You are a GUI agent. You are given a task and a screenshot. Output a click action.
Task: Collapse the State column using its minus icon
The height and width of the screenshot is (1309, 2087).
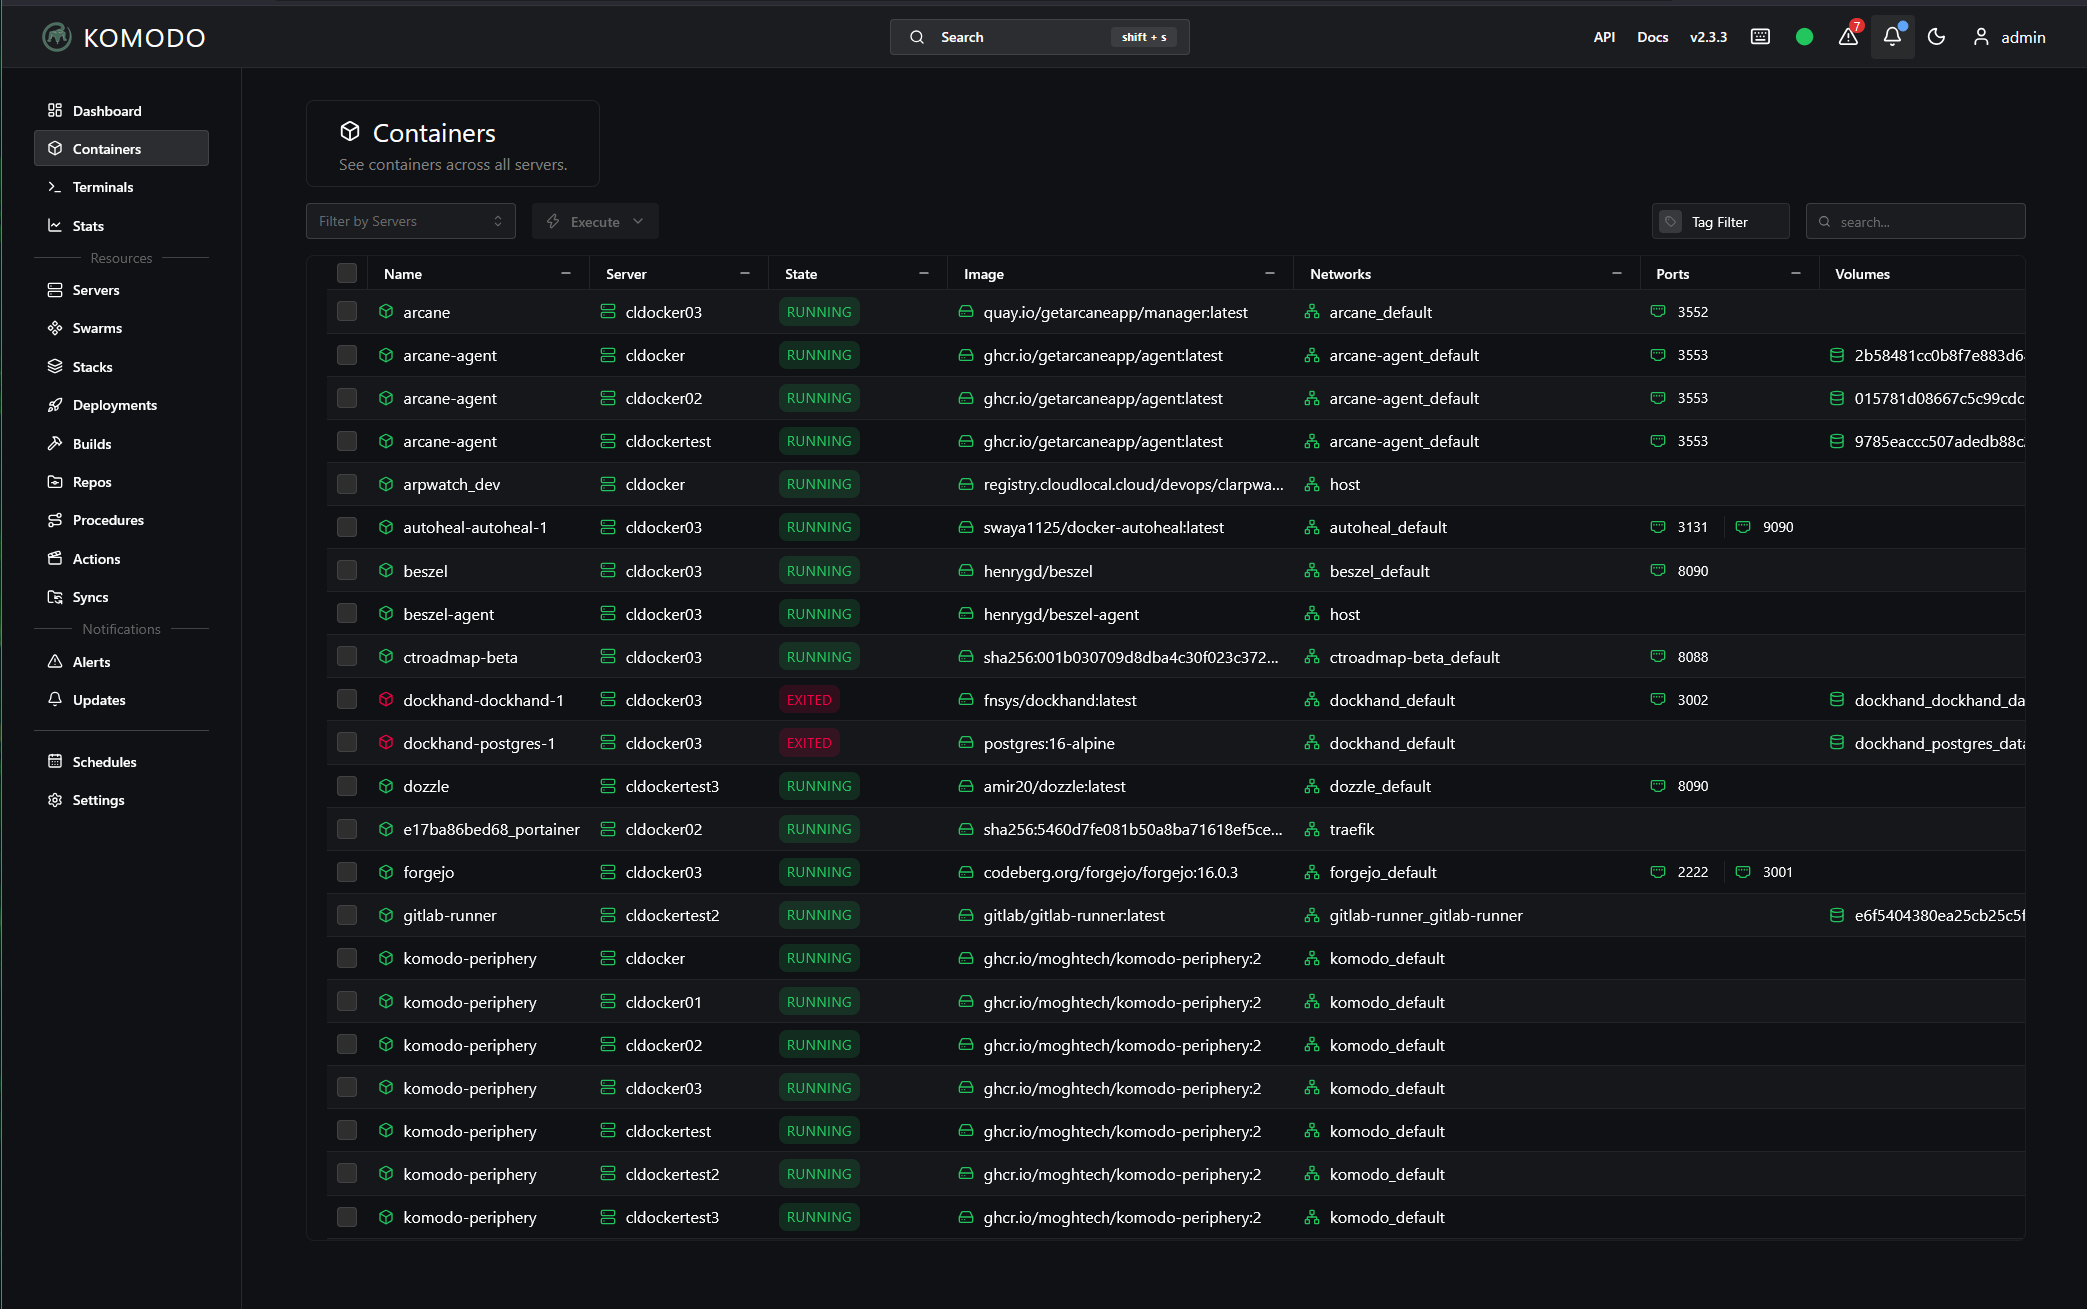click(x=924, y=273)
